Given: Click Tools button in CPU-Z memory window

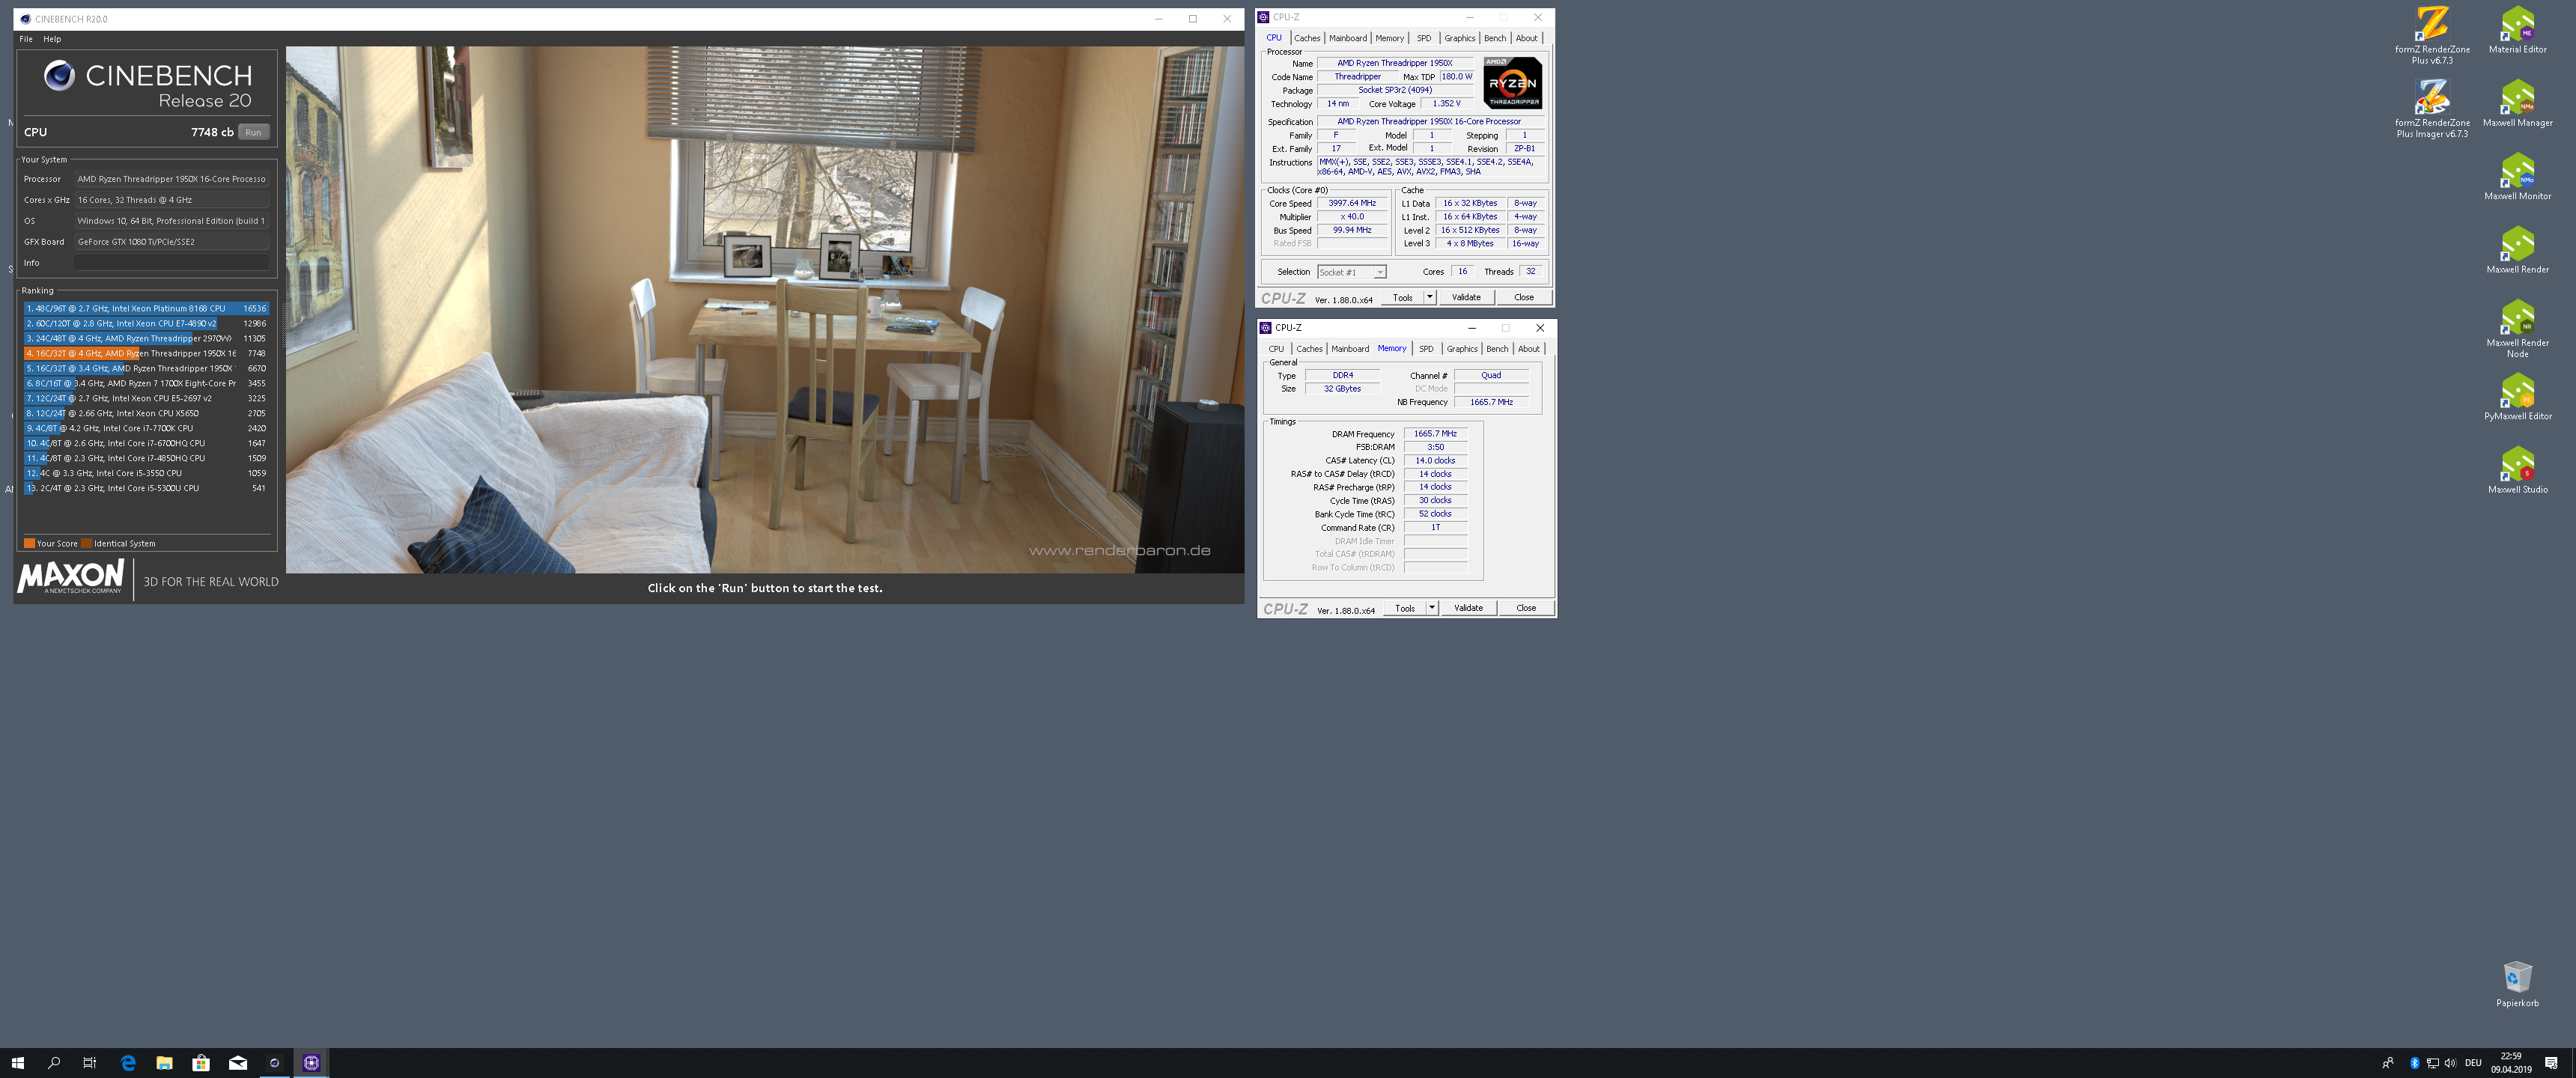Looking at the screenshot, I should point(1405,608).
